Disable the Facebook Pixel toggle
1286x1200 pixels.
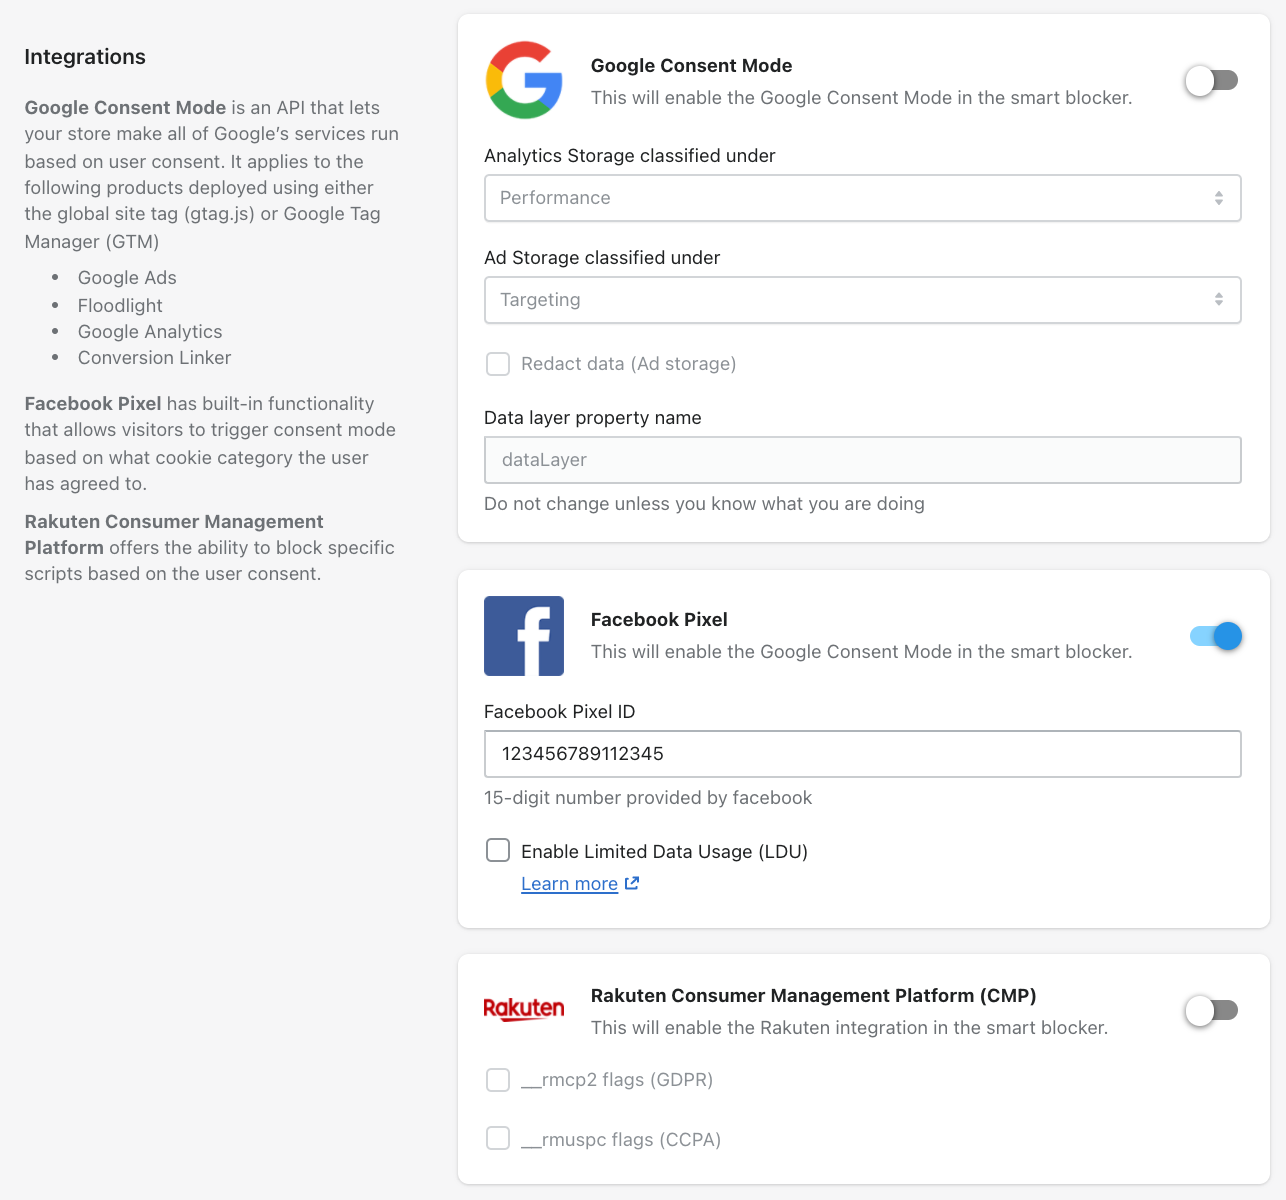click(1216, 636)
